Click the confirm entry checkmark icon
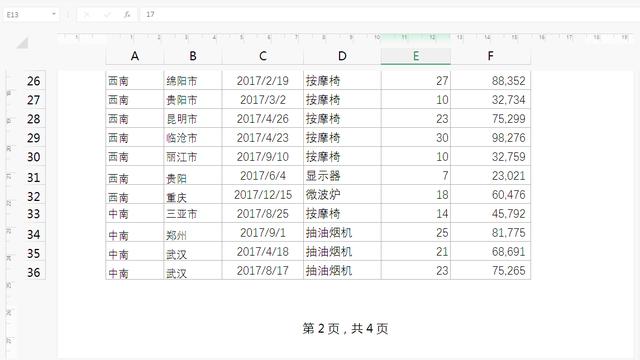The width and height of the screenshot is (640, 360). pos(107,14)
